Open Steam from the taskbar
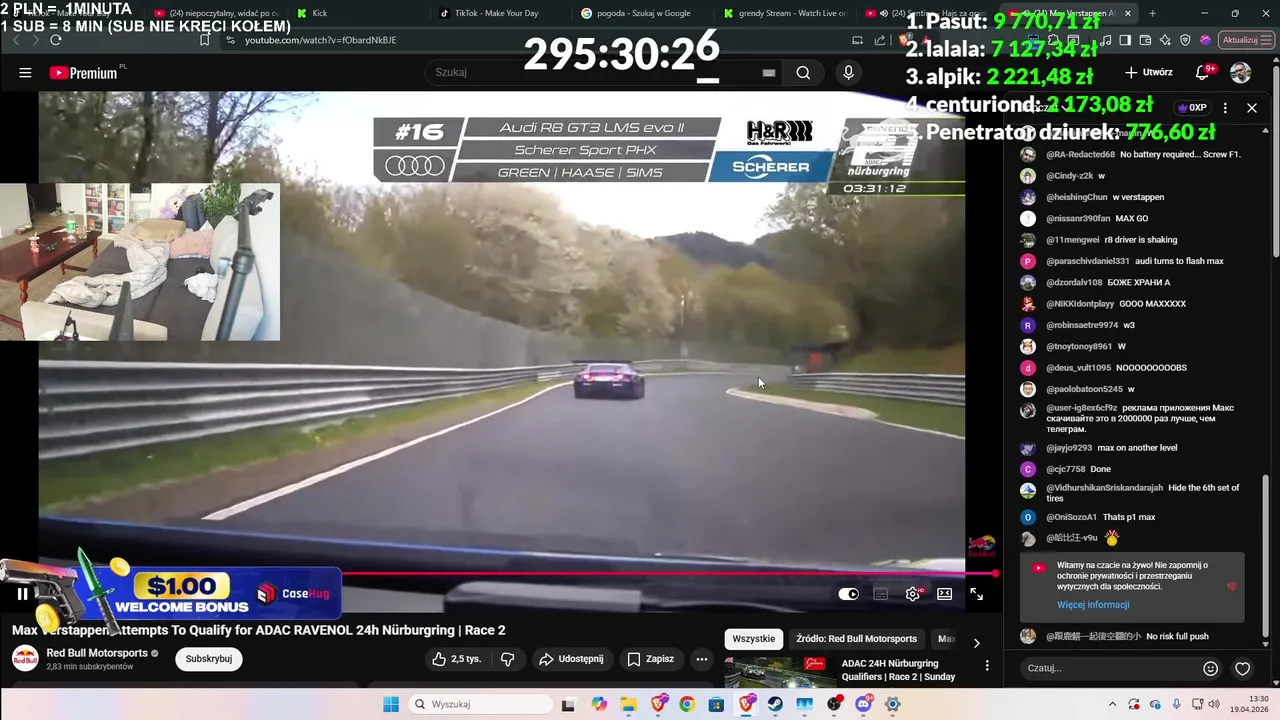Viewport: 1280px width, 720px height. point(776,704)
